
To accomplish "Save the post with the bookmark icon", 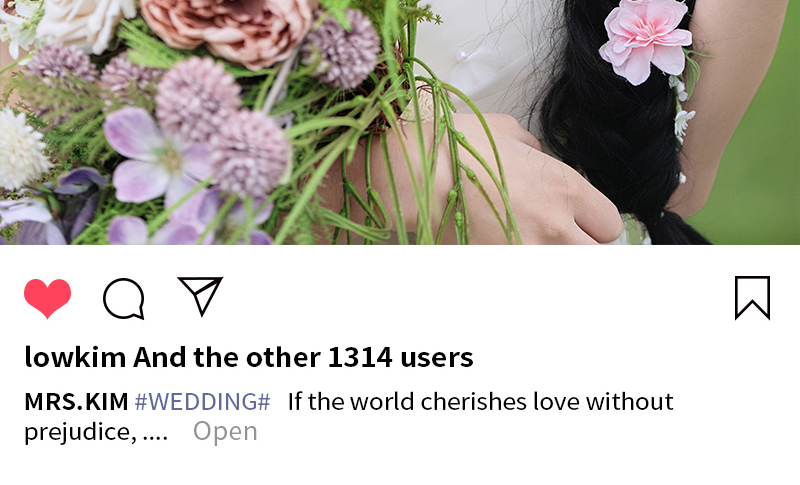I will pyautogui.click(x=753, y=298).
